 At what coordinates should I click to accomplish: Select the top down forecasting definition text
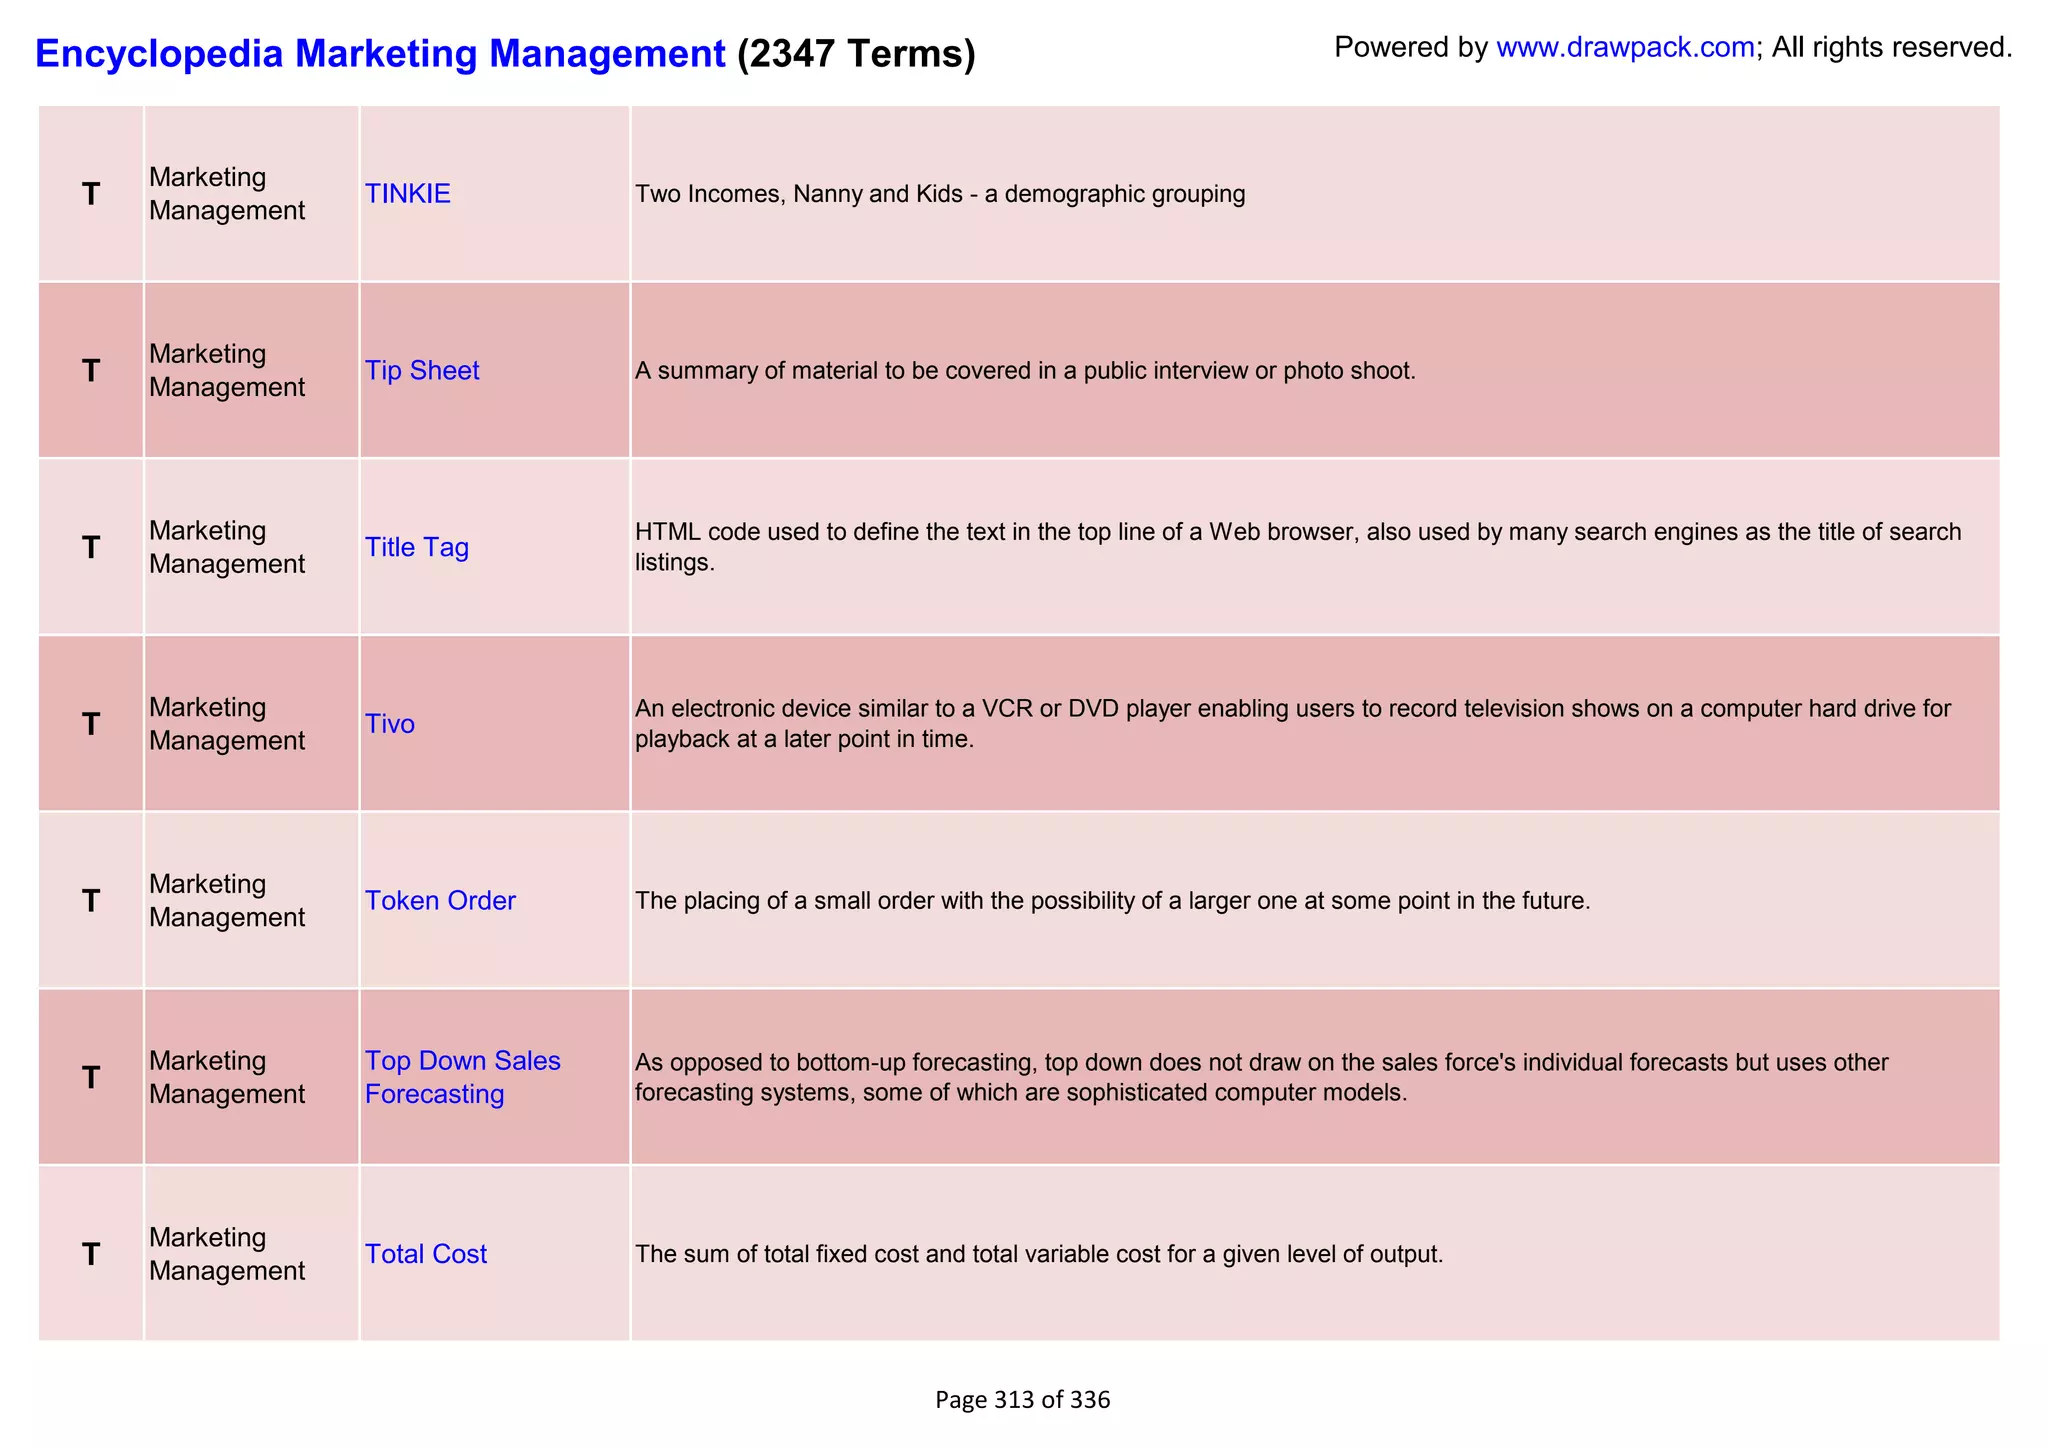coord(1261,1077)
